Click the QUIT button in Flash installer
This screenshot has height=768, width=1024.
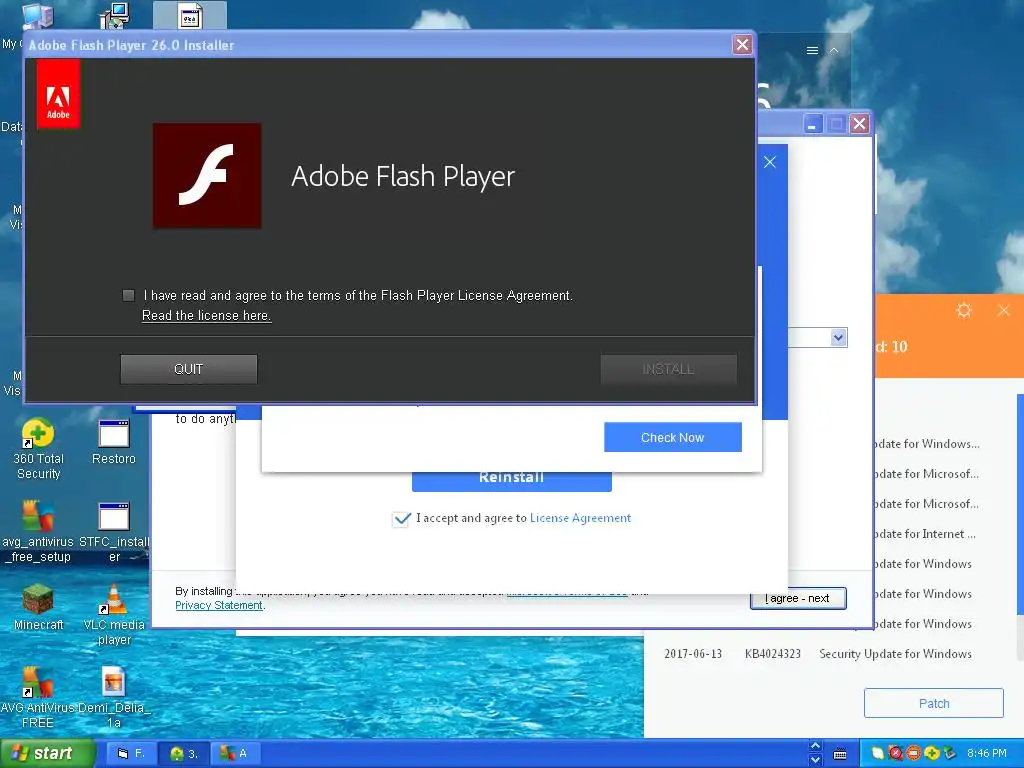pyautogui.click(x=189, y=369)
